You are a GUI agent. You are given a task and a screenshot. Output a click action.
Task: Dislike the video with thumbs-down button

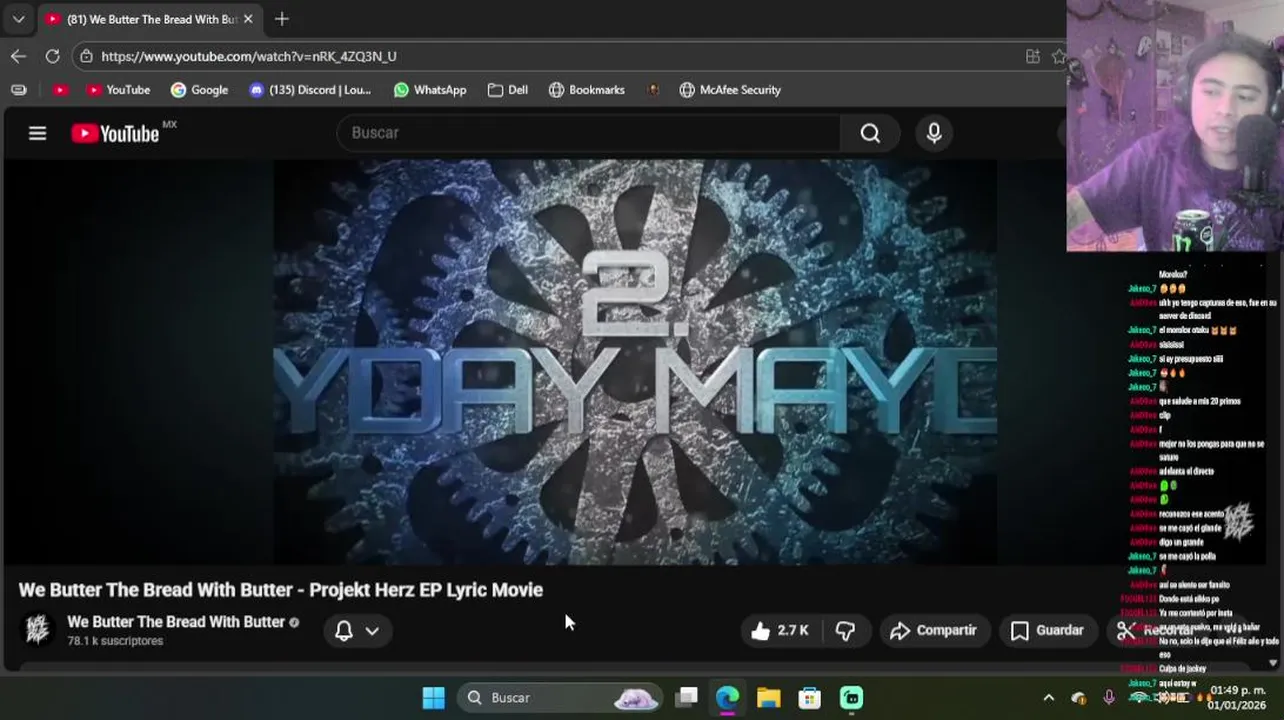(x=845, y=630)
